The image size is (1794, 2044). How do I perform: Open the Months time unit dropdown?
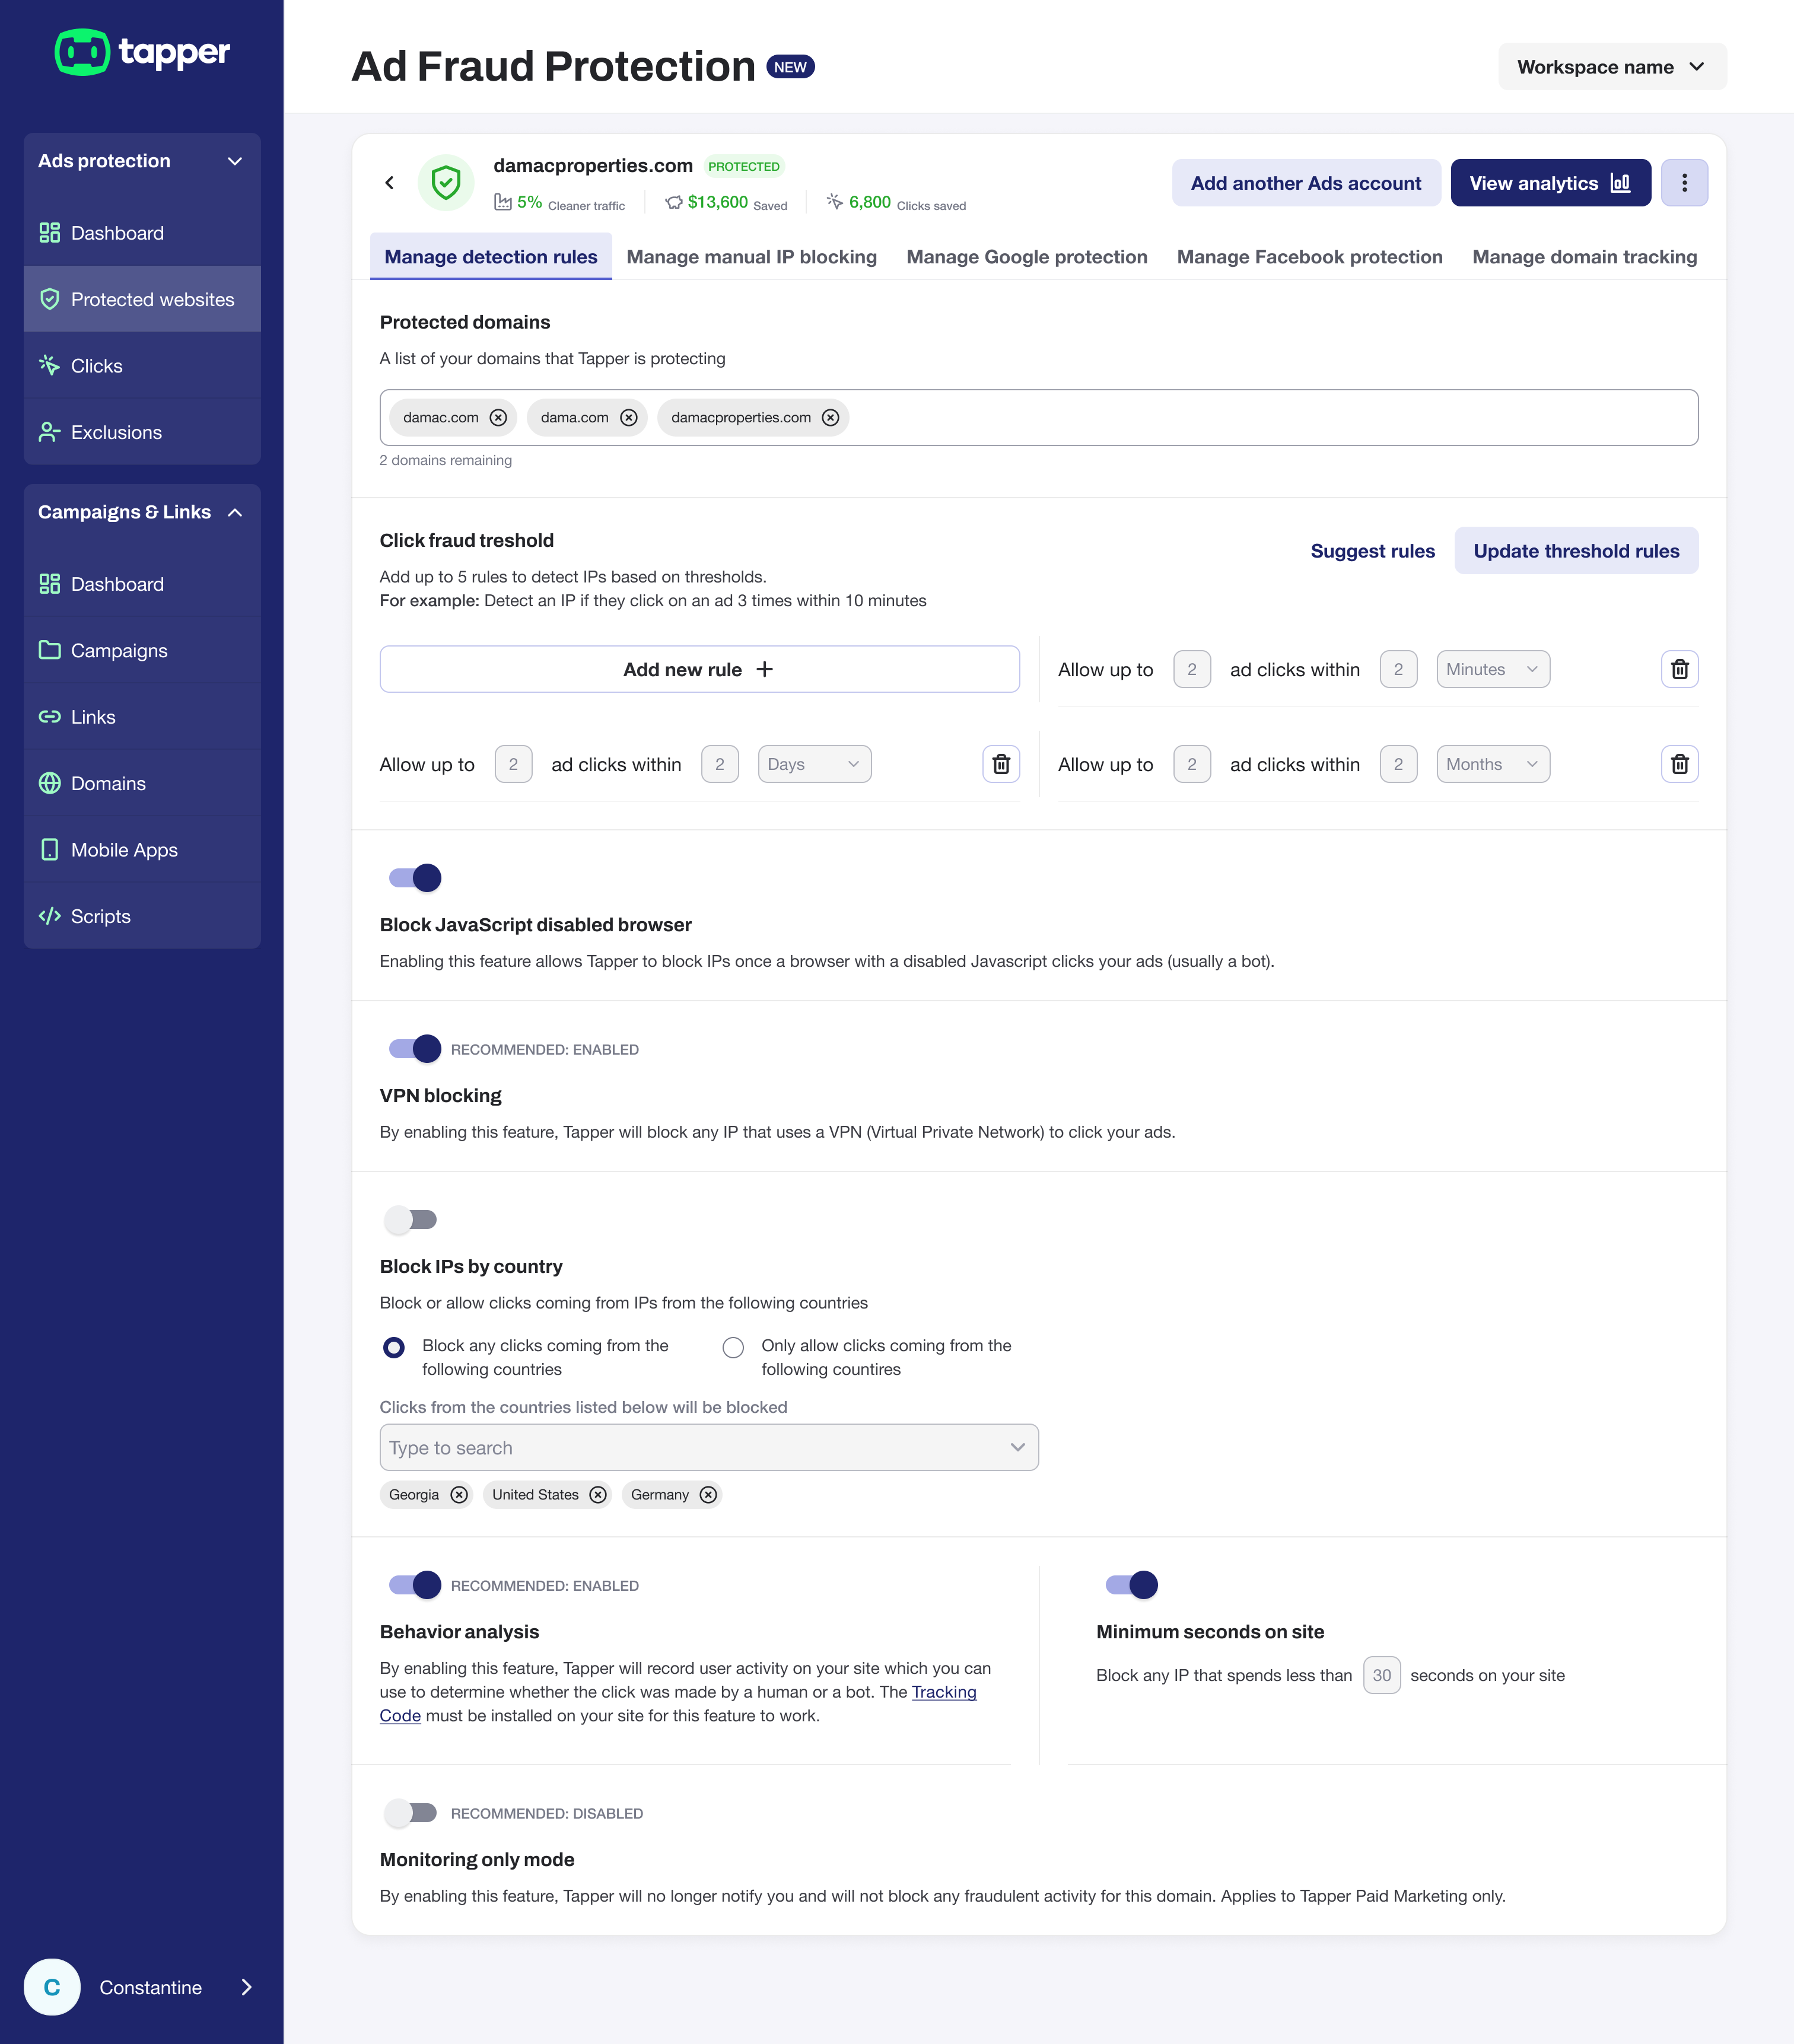pos(1492,764)
